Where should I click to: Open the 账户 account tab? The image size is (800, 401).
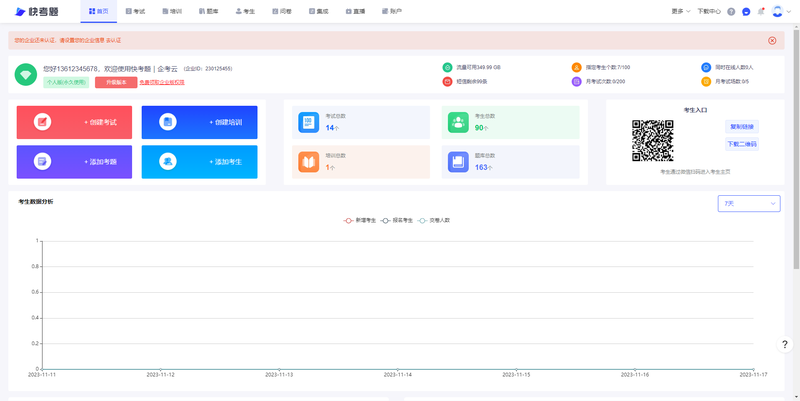tap(392, 11)
